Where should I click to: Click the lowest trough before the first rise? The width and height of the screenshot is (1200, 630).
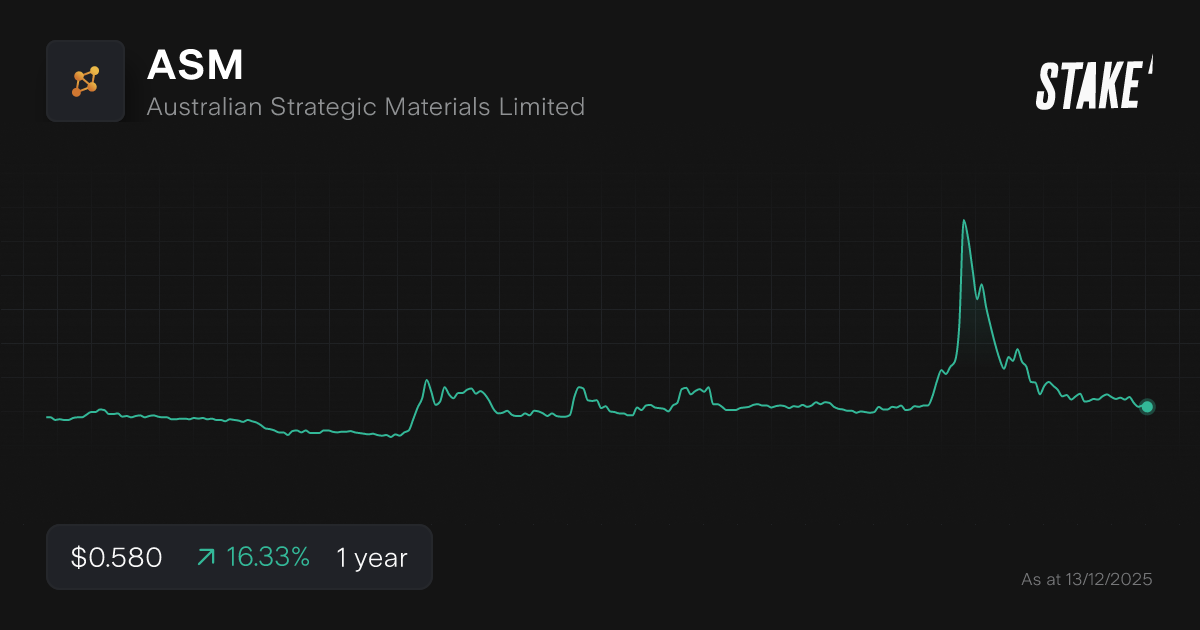pos(392,437)
